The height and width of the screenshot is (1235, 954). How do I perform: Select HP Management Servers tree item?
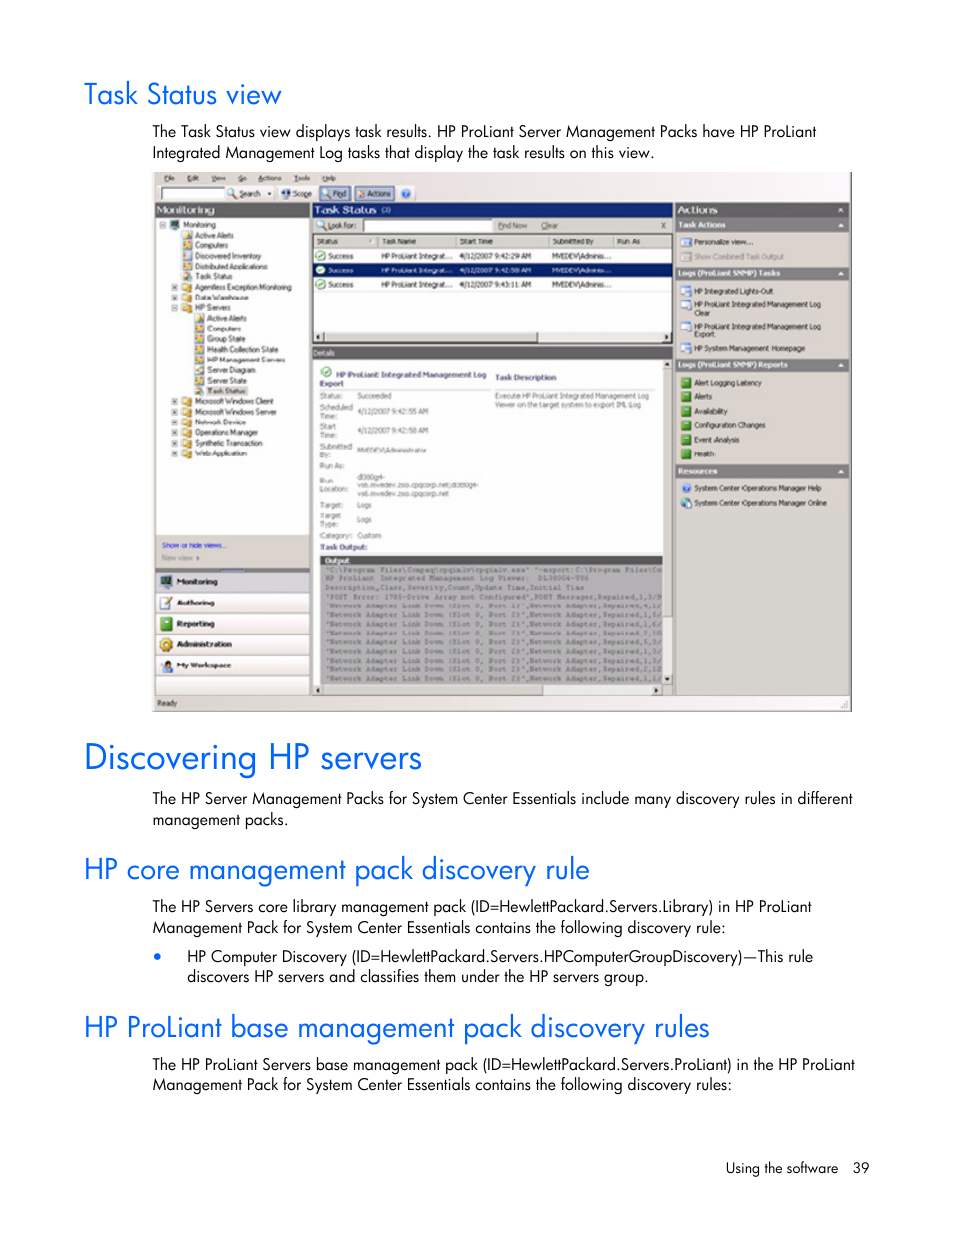coord(245,360)
